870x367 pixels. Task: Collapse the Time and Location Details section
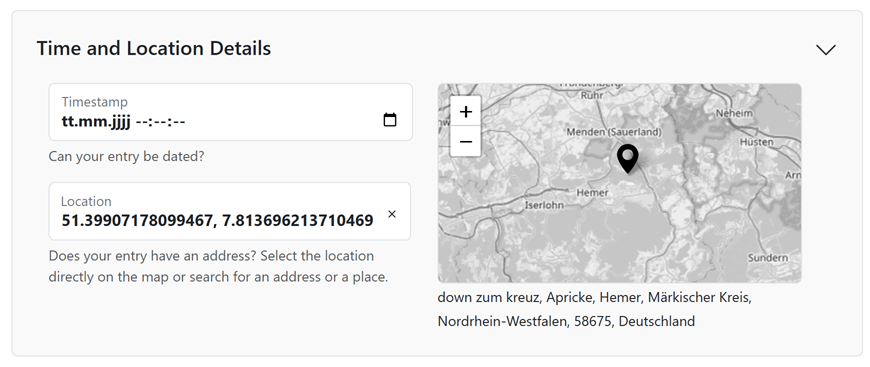tap(826, 49)
